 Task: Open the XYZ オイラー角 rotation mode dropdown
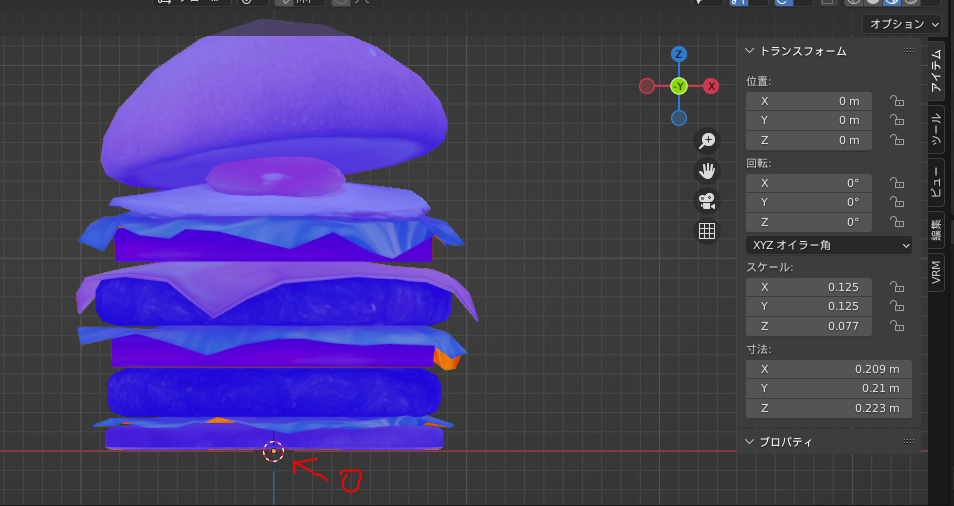(829, 245)
